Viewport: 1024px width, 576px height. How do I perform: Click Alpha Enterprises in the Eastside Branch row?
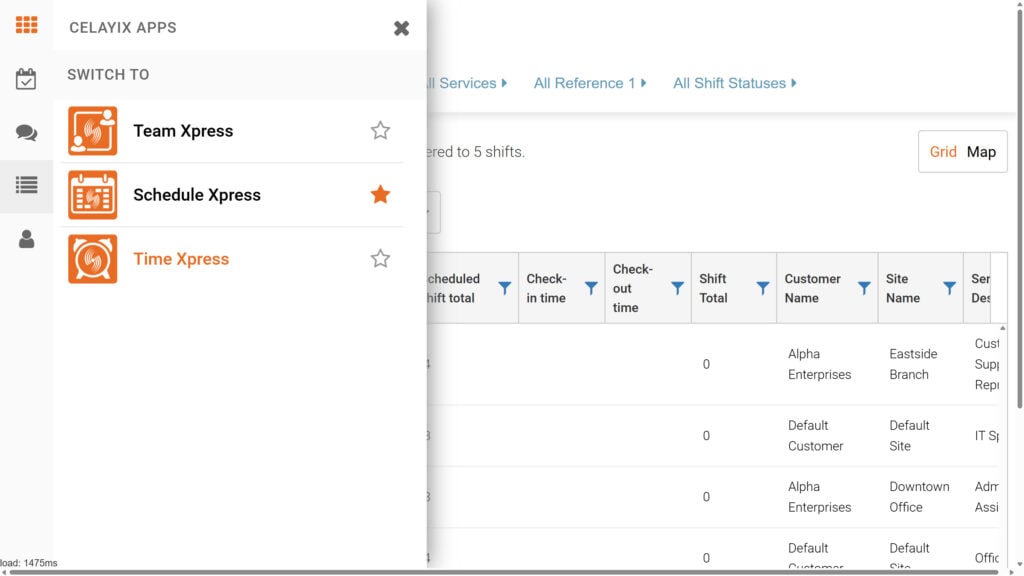pyautogui.click(x=819, y=364)
